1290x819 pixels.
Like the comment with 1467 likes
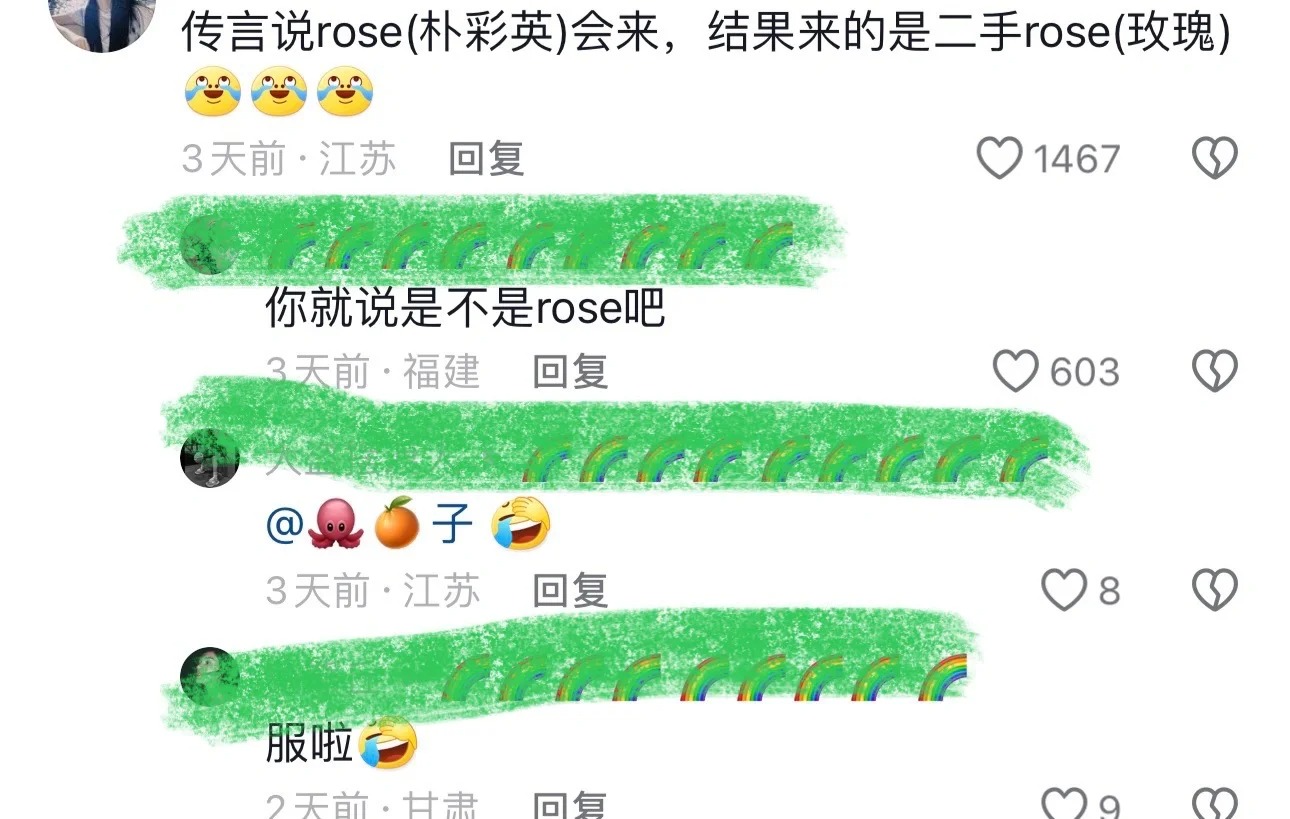click(999, 159)
